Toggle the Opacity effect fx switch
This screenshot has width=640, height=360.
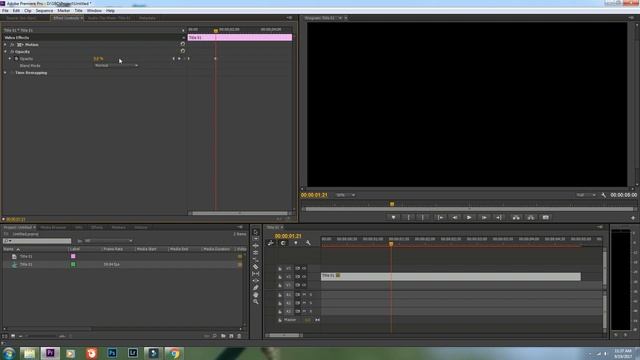[12, 52]
